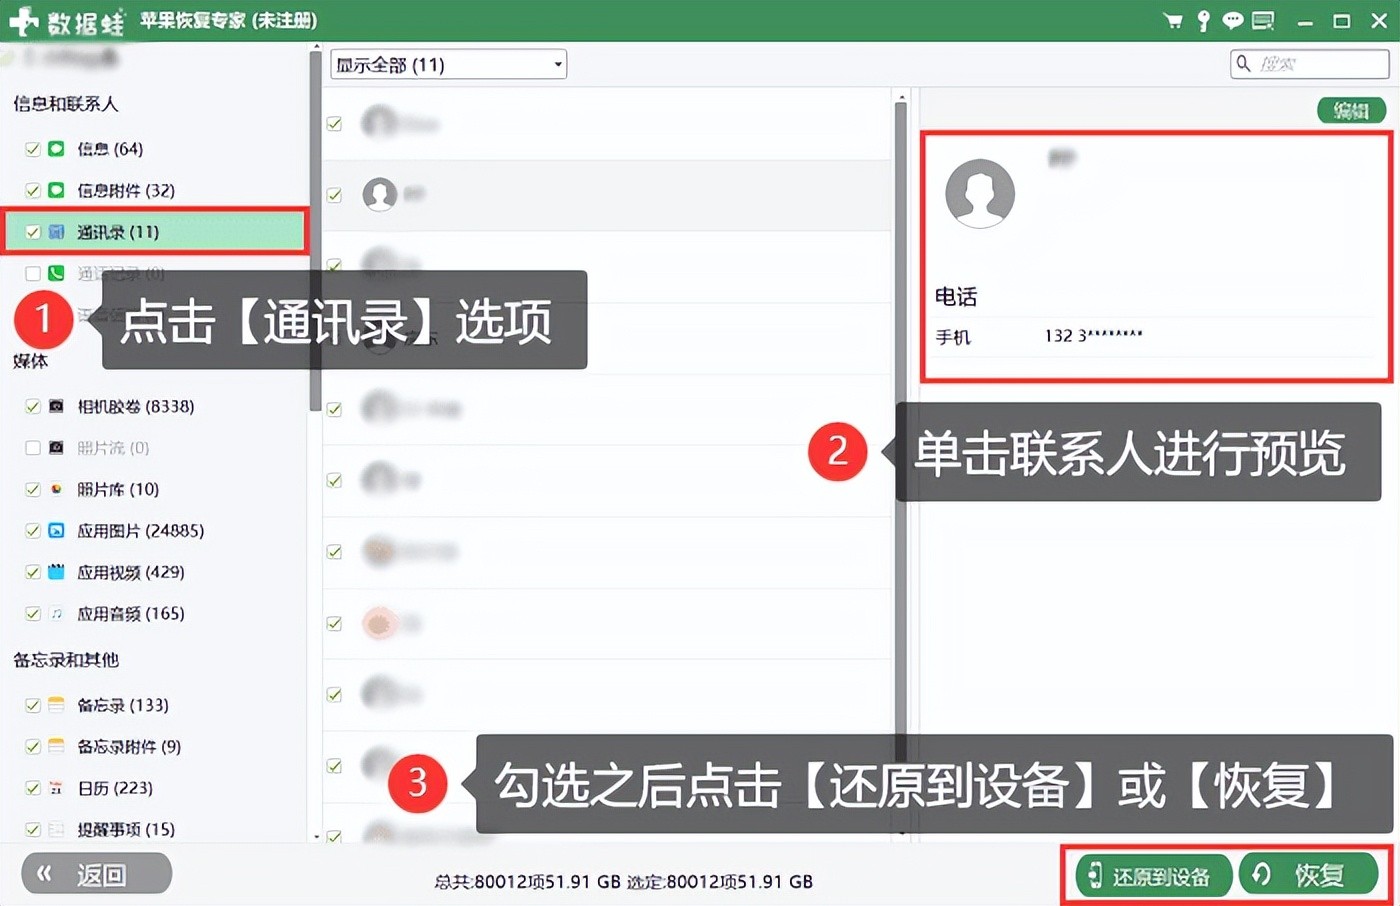Click the 返回 back button

[x=97, y=875]
